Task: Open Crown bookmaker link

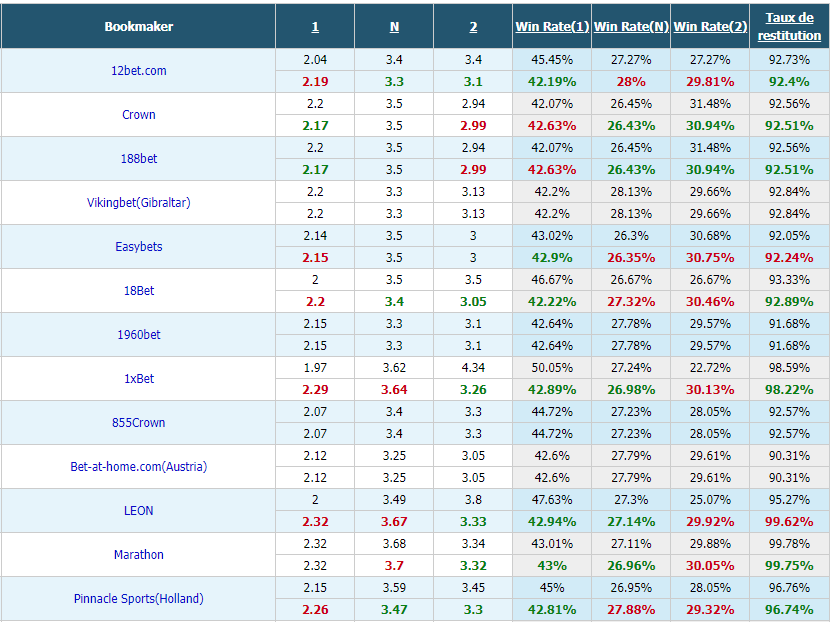Action: (138, 114)
